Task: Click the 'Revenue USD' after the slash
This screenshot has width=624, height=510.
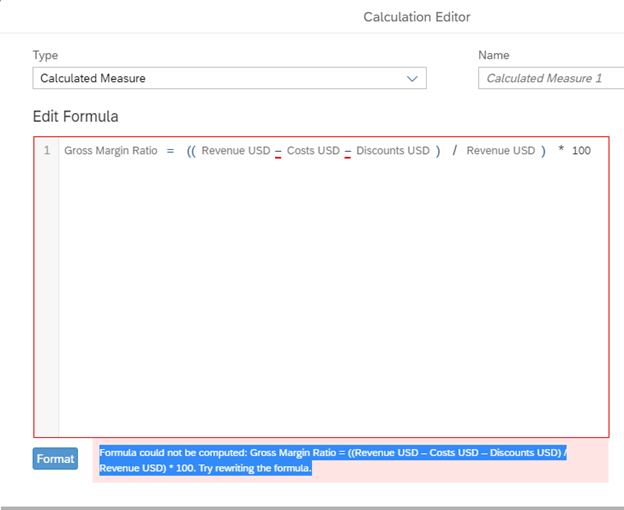Action: 501,151
